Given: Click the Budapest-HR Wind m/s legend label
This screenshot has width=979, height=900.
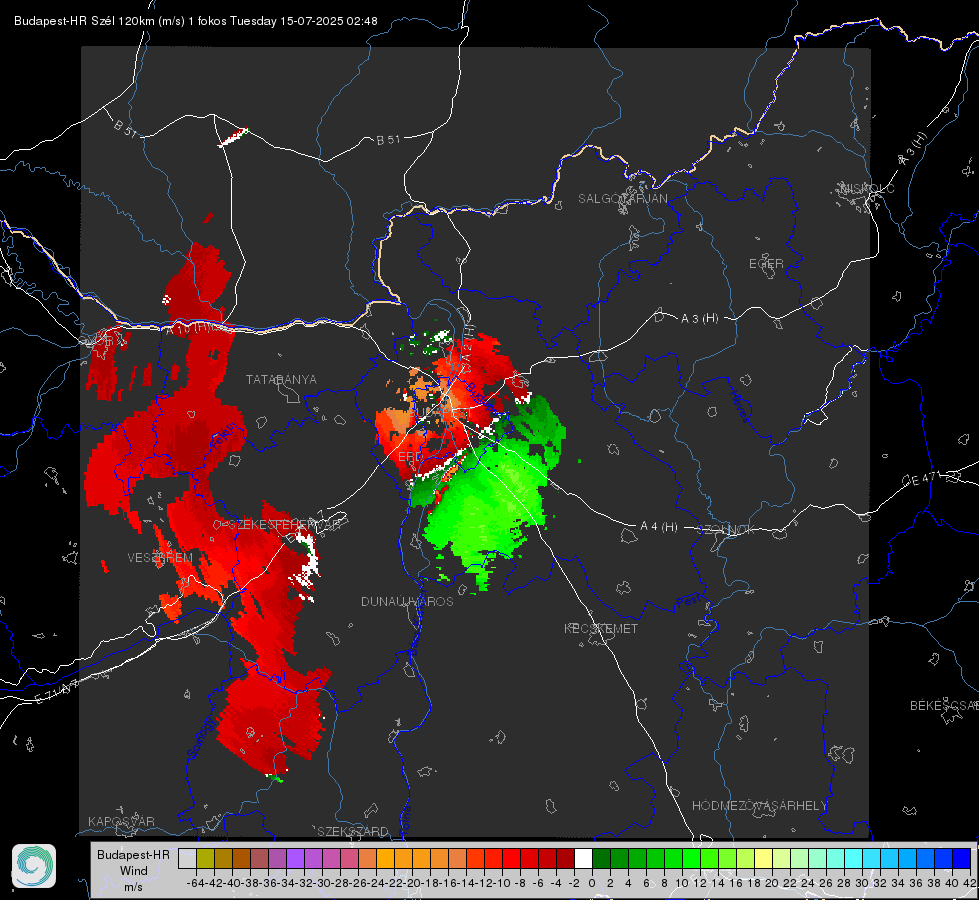Looking at the screenshot, I should pos(133,870).
